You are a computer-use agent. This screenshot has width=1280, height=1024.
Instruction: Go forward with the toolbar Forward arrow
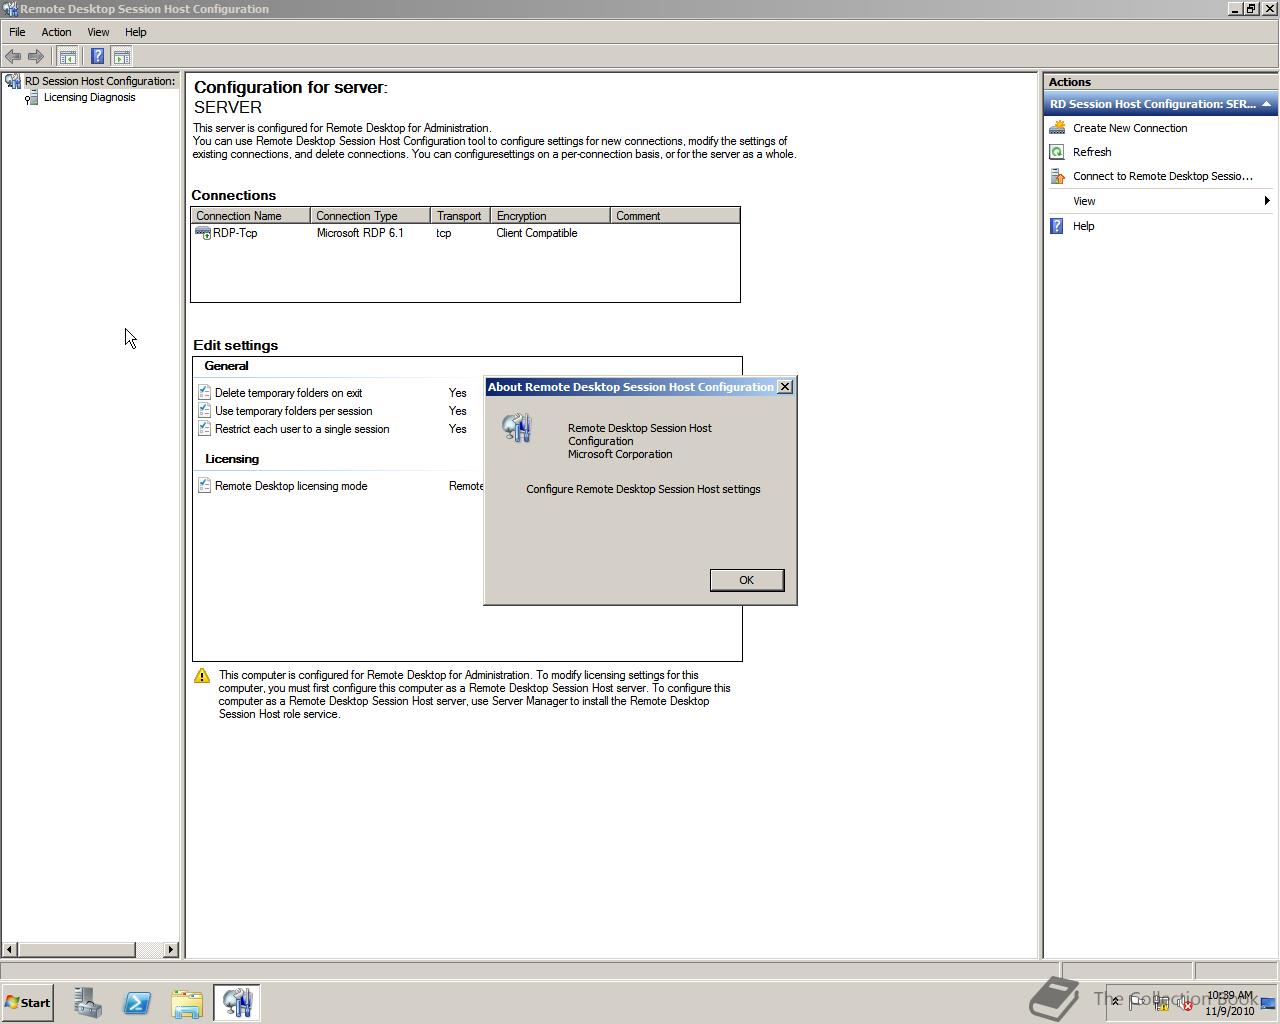pyautogui.click(x=36, y=57)
